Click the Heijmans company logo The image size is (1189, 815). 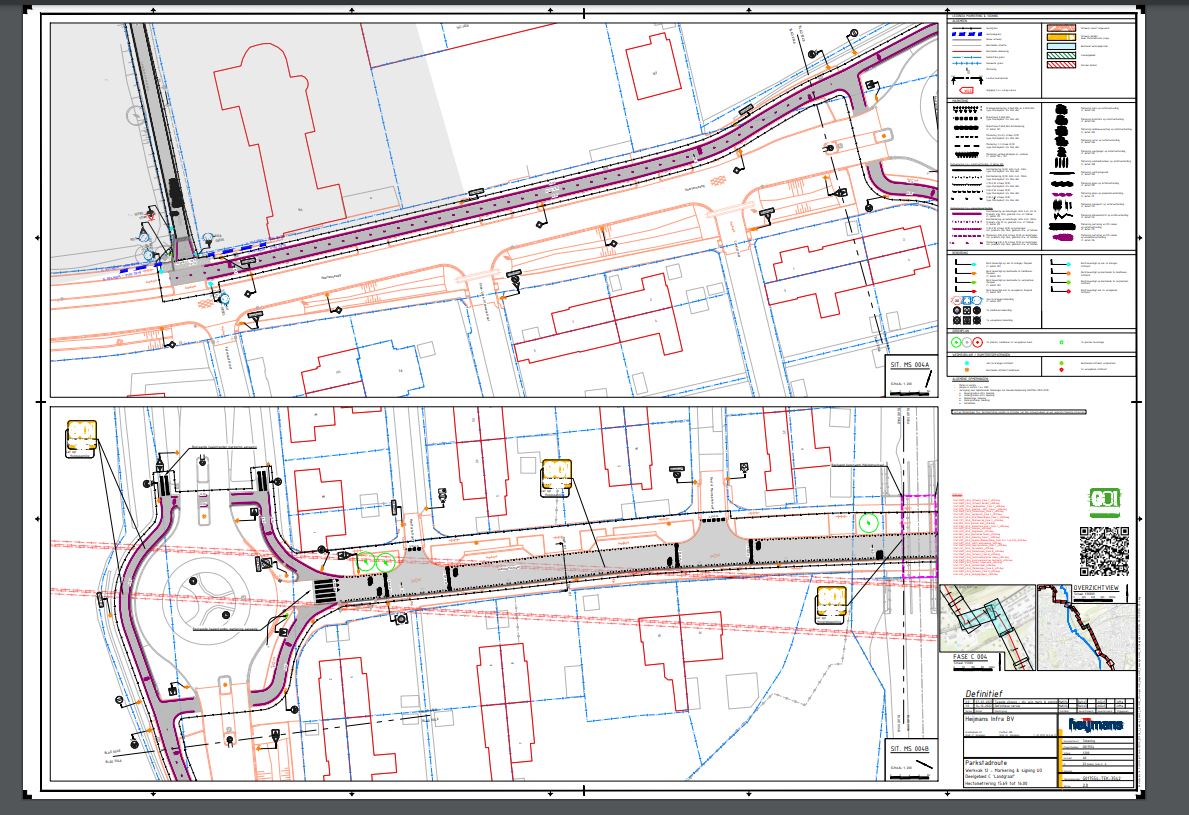click(1095, 724)
